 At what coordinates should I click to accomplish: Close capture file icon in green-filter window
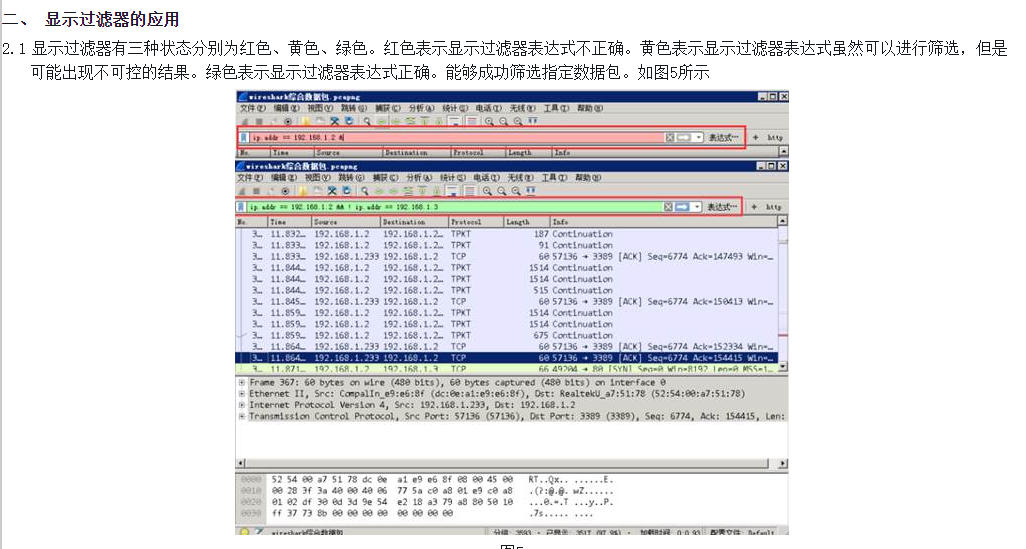pyautogui.click(x=332, y=191)
